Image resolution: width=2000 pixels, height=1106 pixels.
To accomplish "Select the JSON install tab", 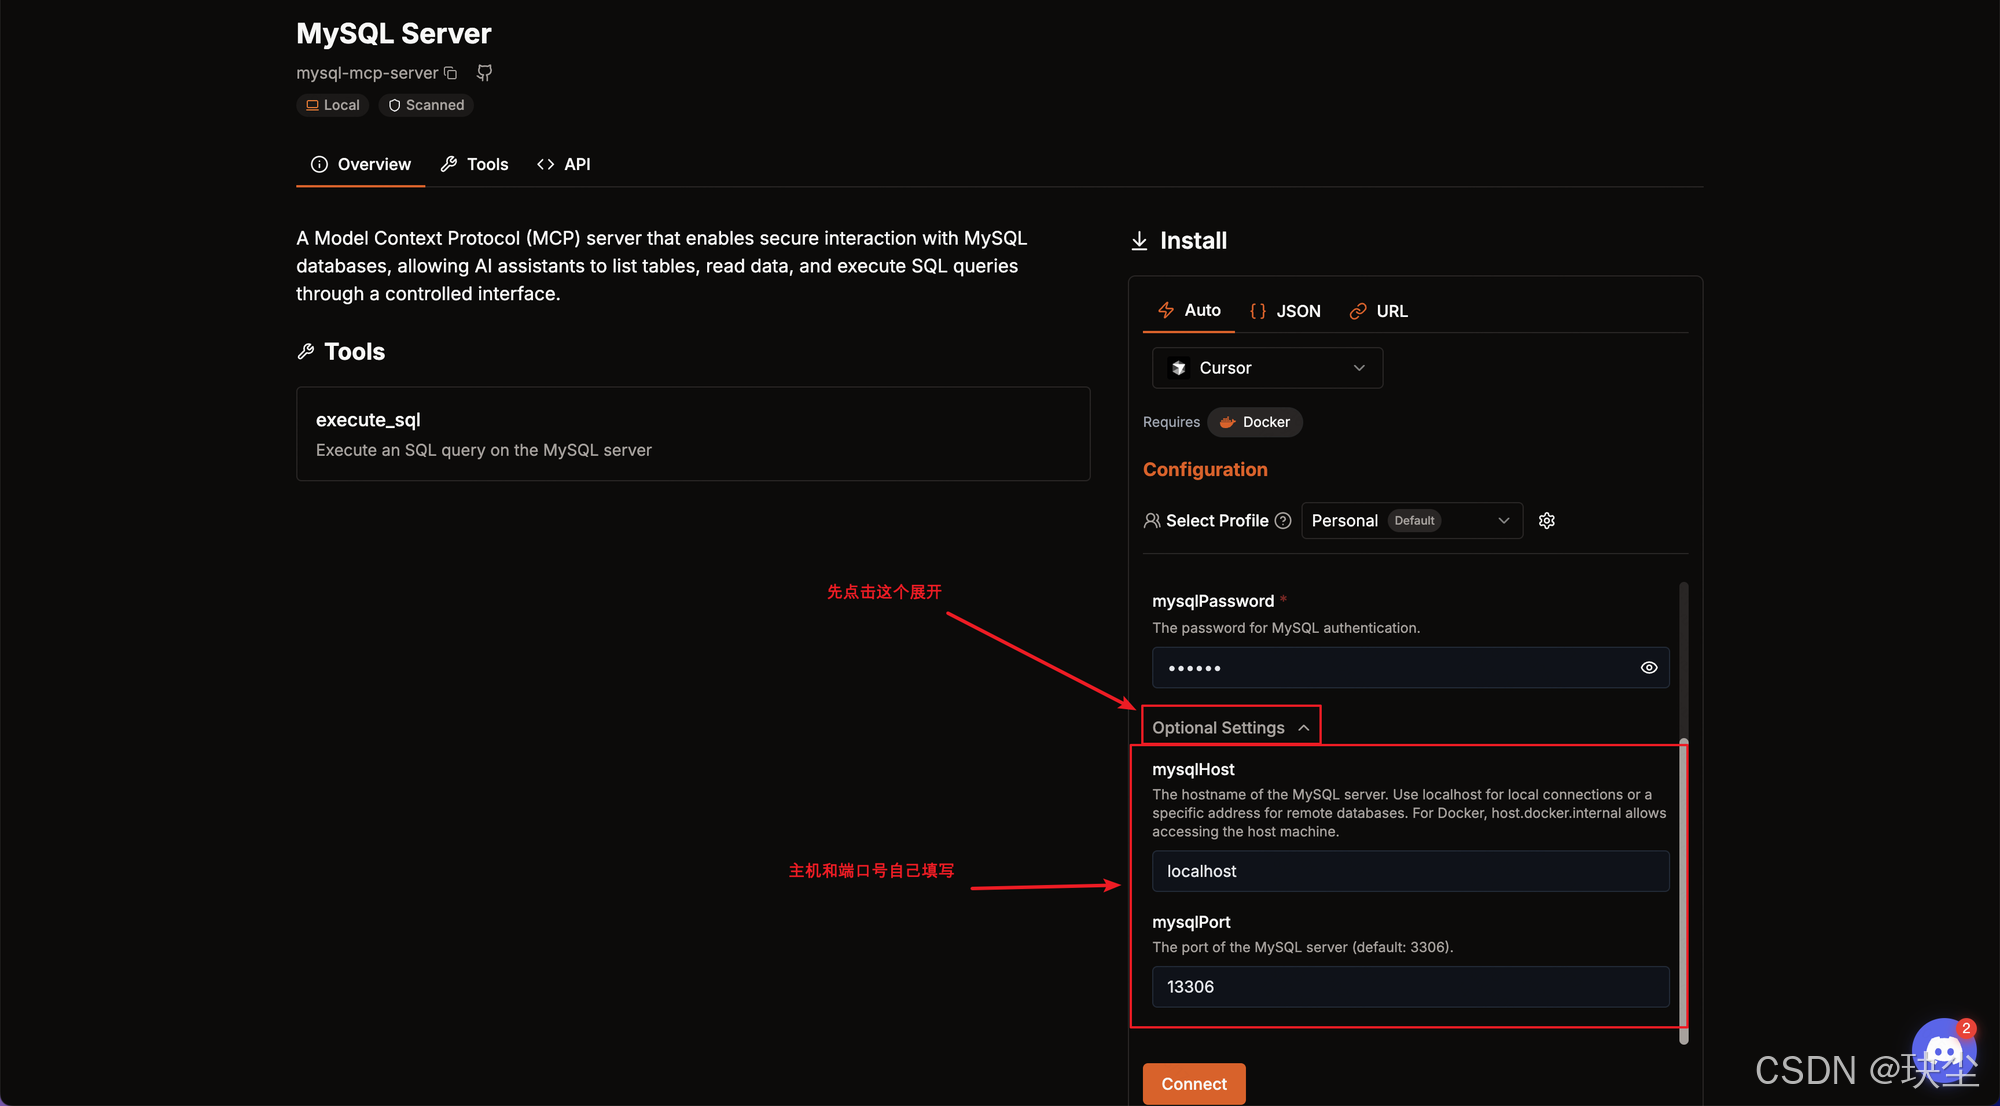I will click(1285, 311).
